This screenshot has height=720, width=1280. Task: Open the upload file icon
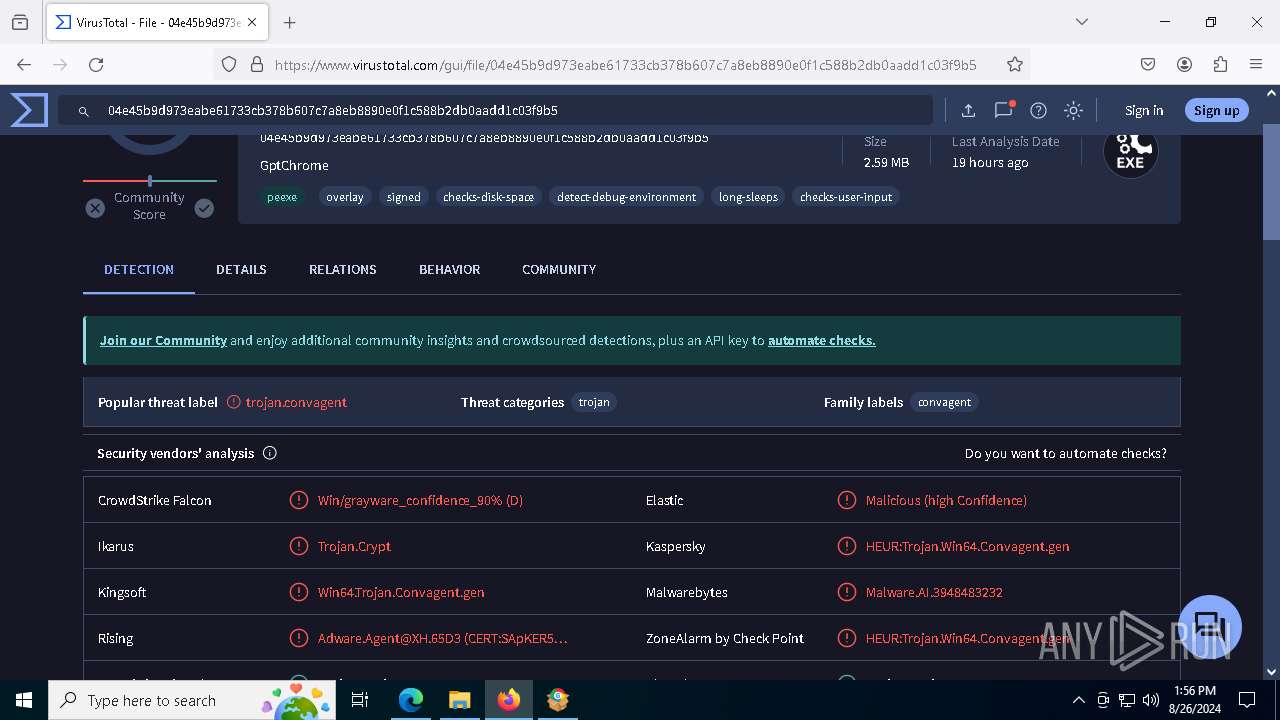point(968,111)
